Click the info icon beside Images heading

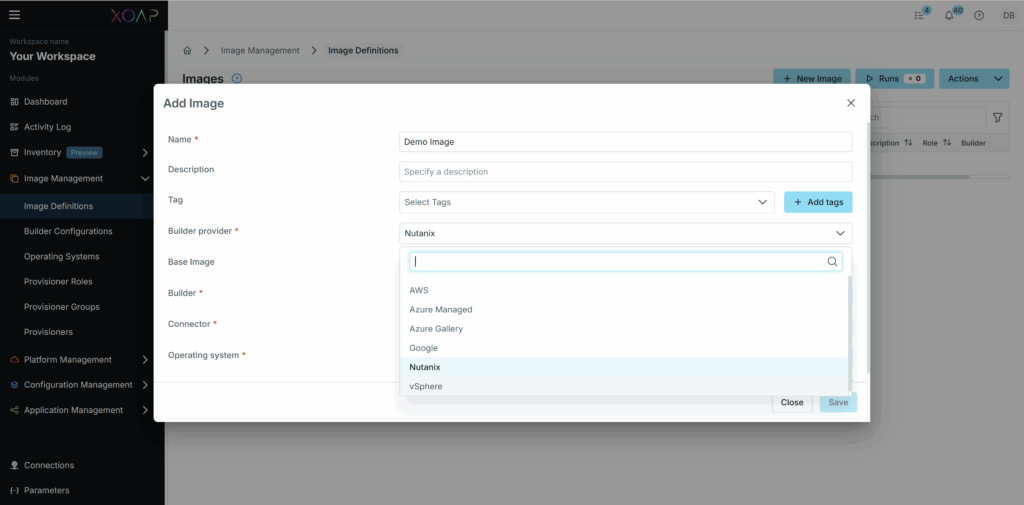pyautogui.click(x=237, y=78)
